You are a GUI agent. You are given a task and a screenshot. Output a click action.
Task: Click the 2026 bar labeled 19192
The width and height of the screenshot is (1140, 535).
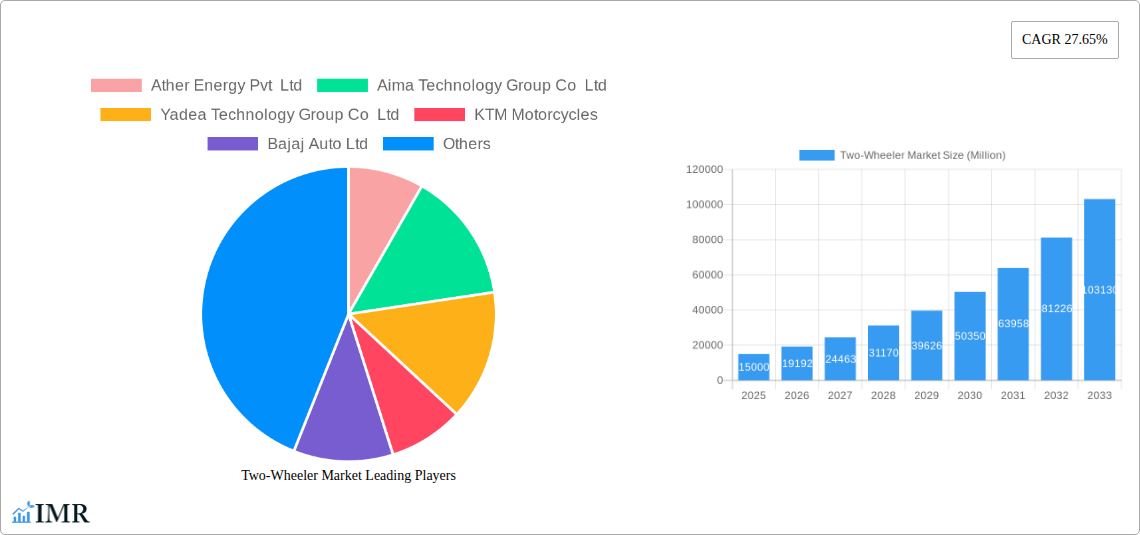point(797,363)
